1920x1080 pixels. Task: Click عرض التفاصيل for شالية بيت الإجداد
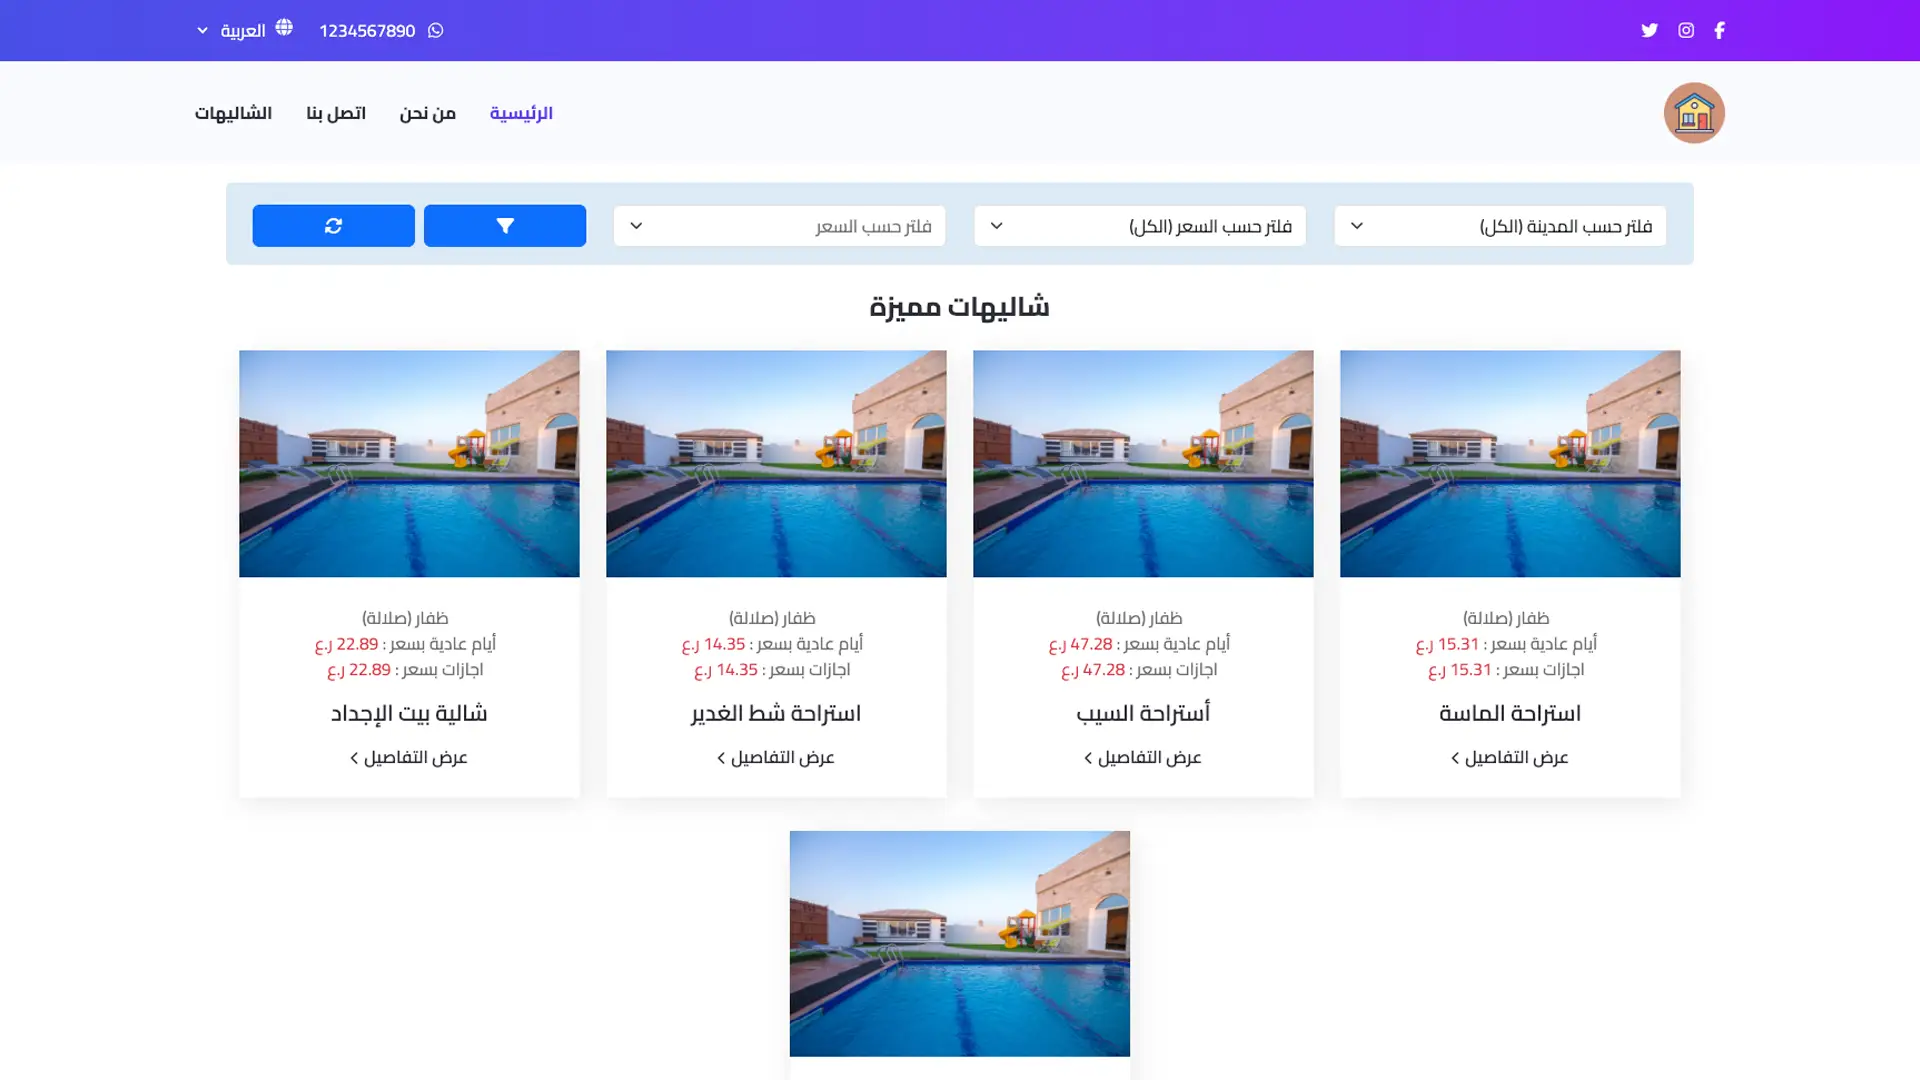coord(409,757)
